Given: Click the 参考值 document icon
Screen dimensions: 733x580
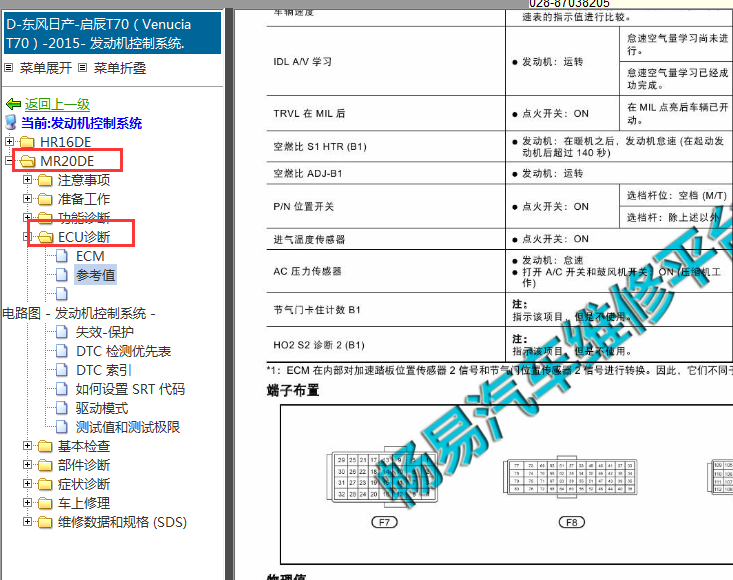Looking at the screenshot, I should pos(62,275).
